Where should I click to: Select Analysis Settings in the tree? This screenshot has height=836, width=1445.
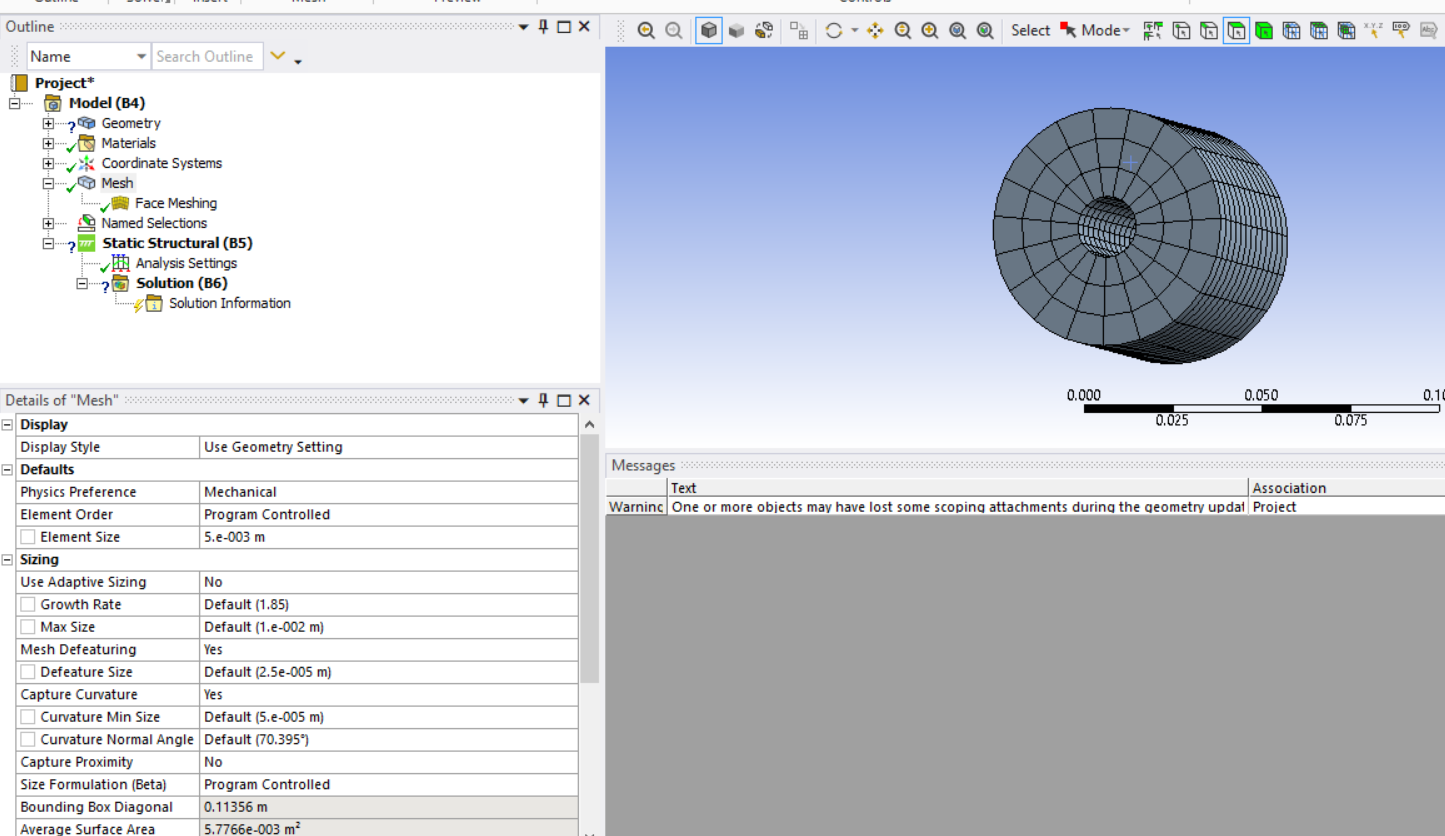[x=186, y=263]
